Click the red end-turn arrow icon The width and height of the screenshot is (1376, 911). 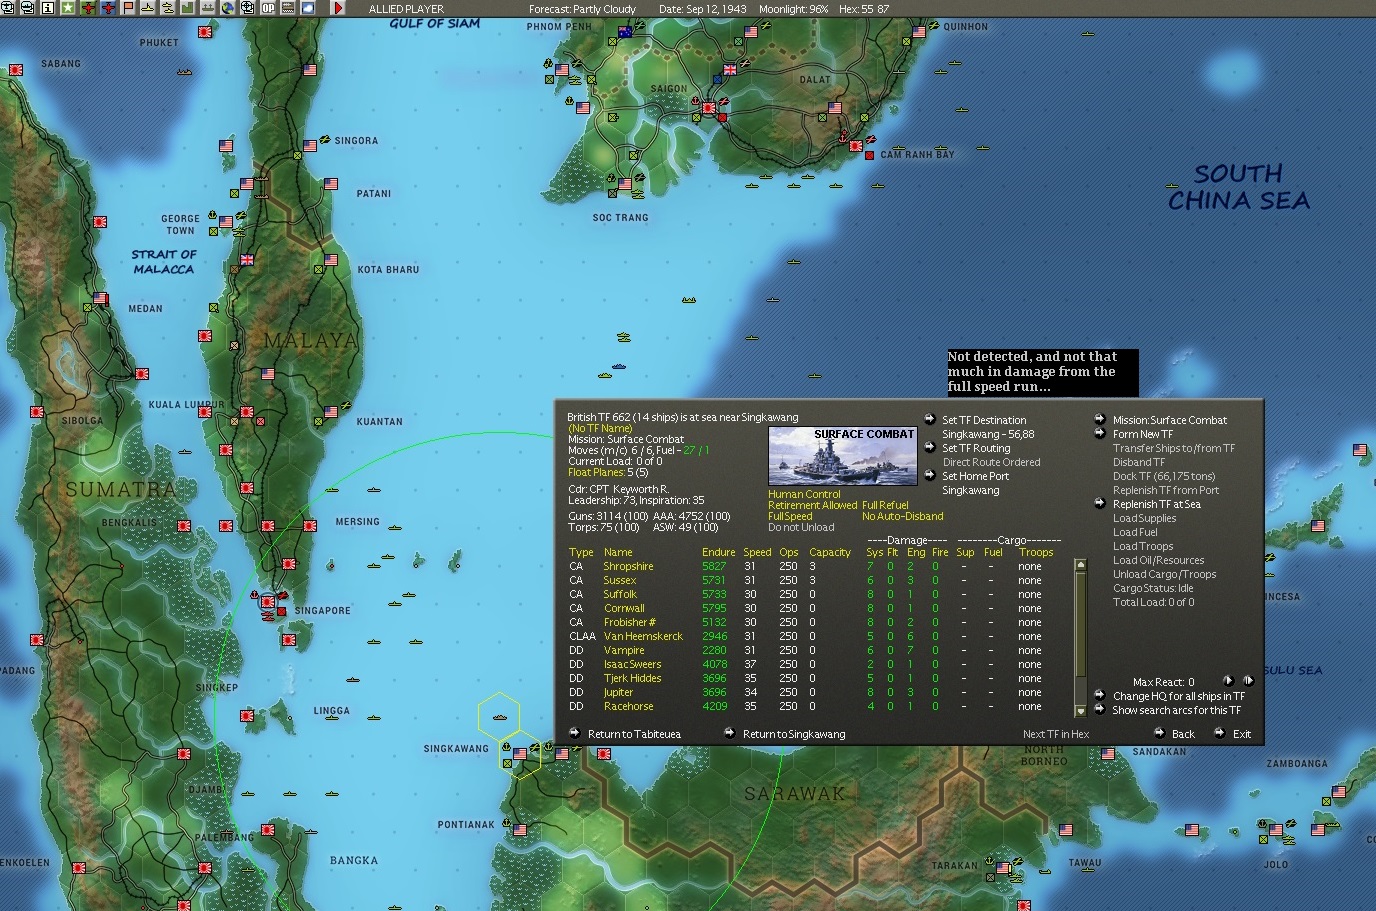pos(338,8)
